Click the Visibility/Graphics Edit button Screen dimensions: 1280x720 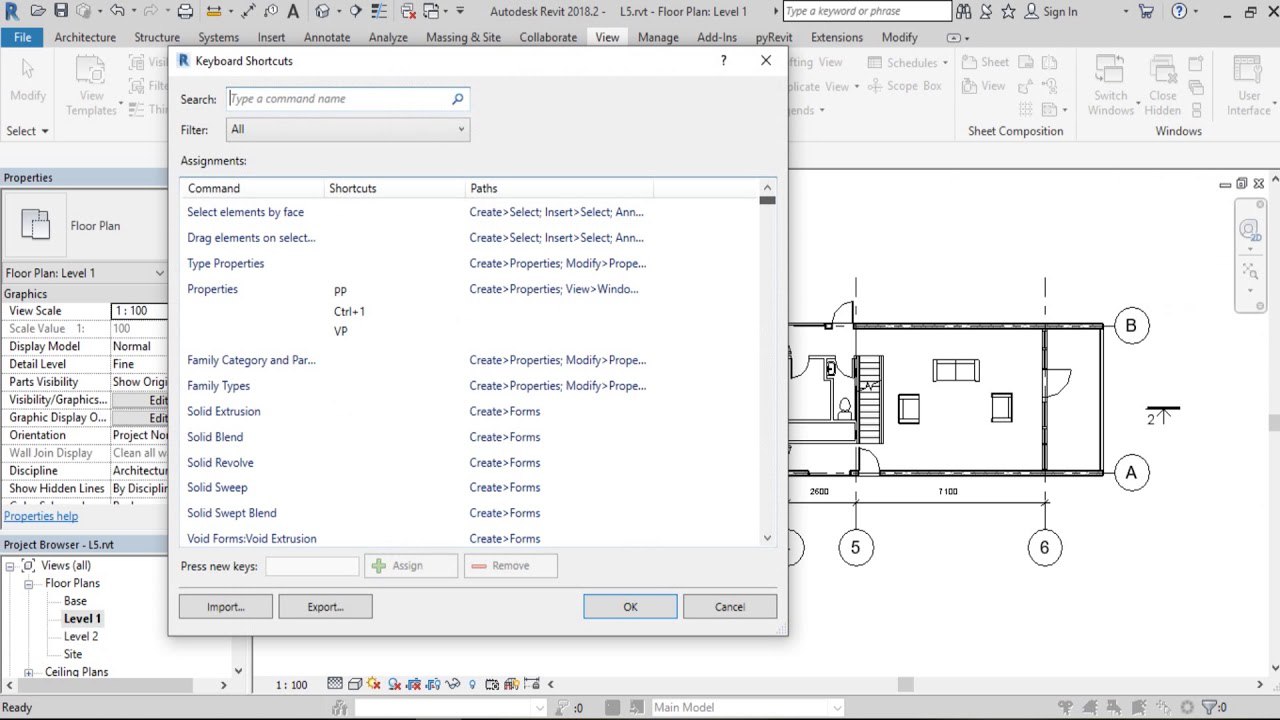click(x=139, y=400)
